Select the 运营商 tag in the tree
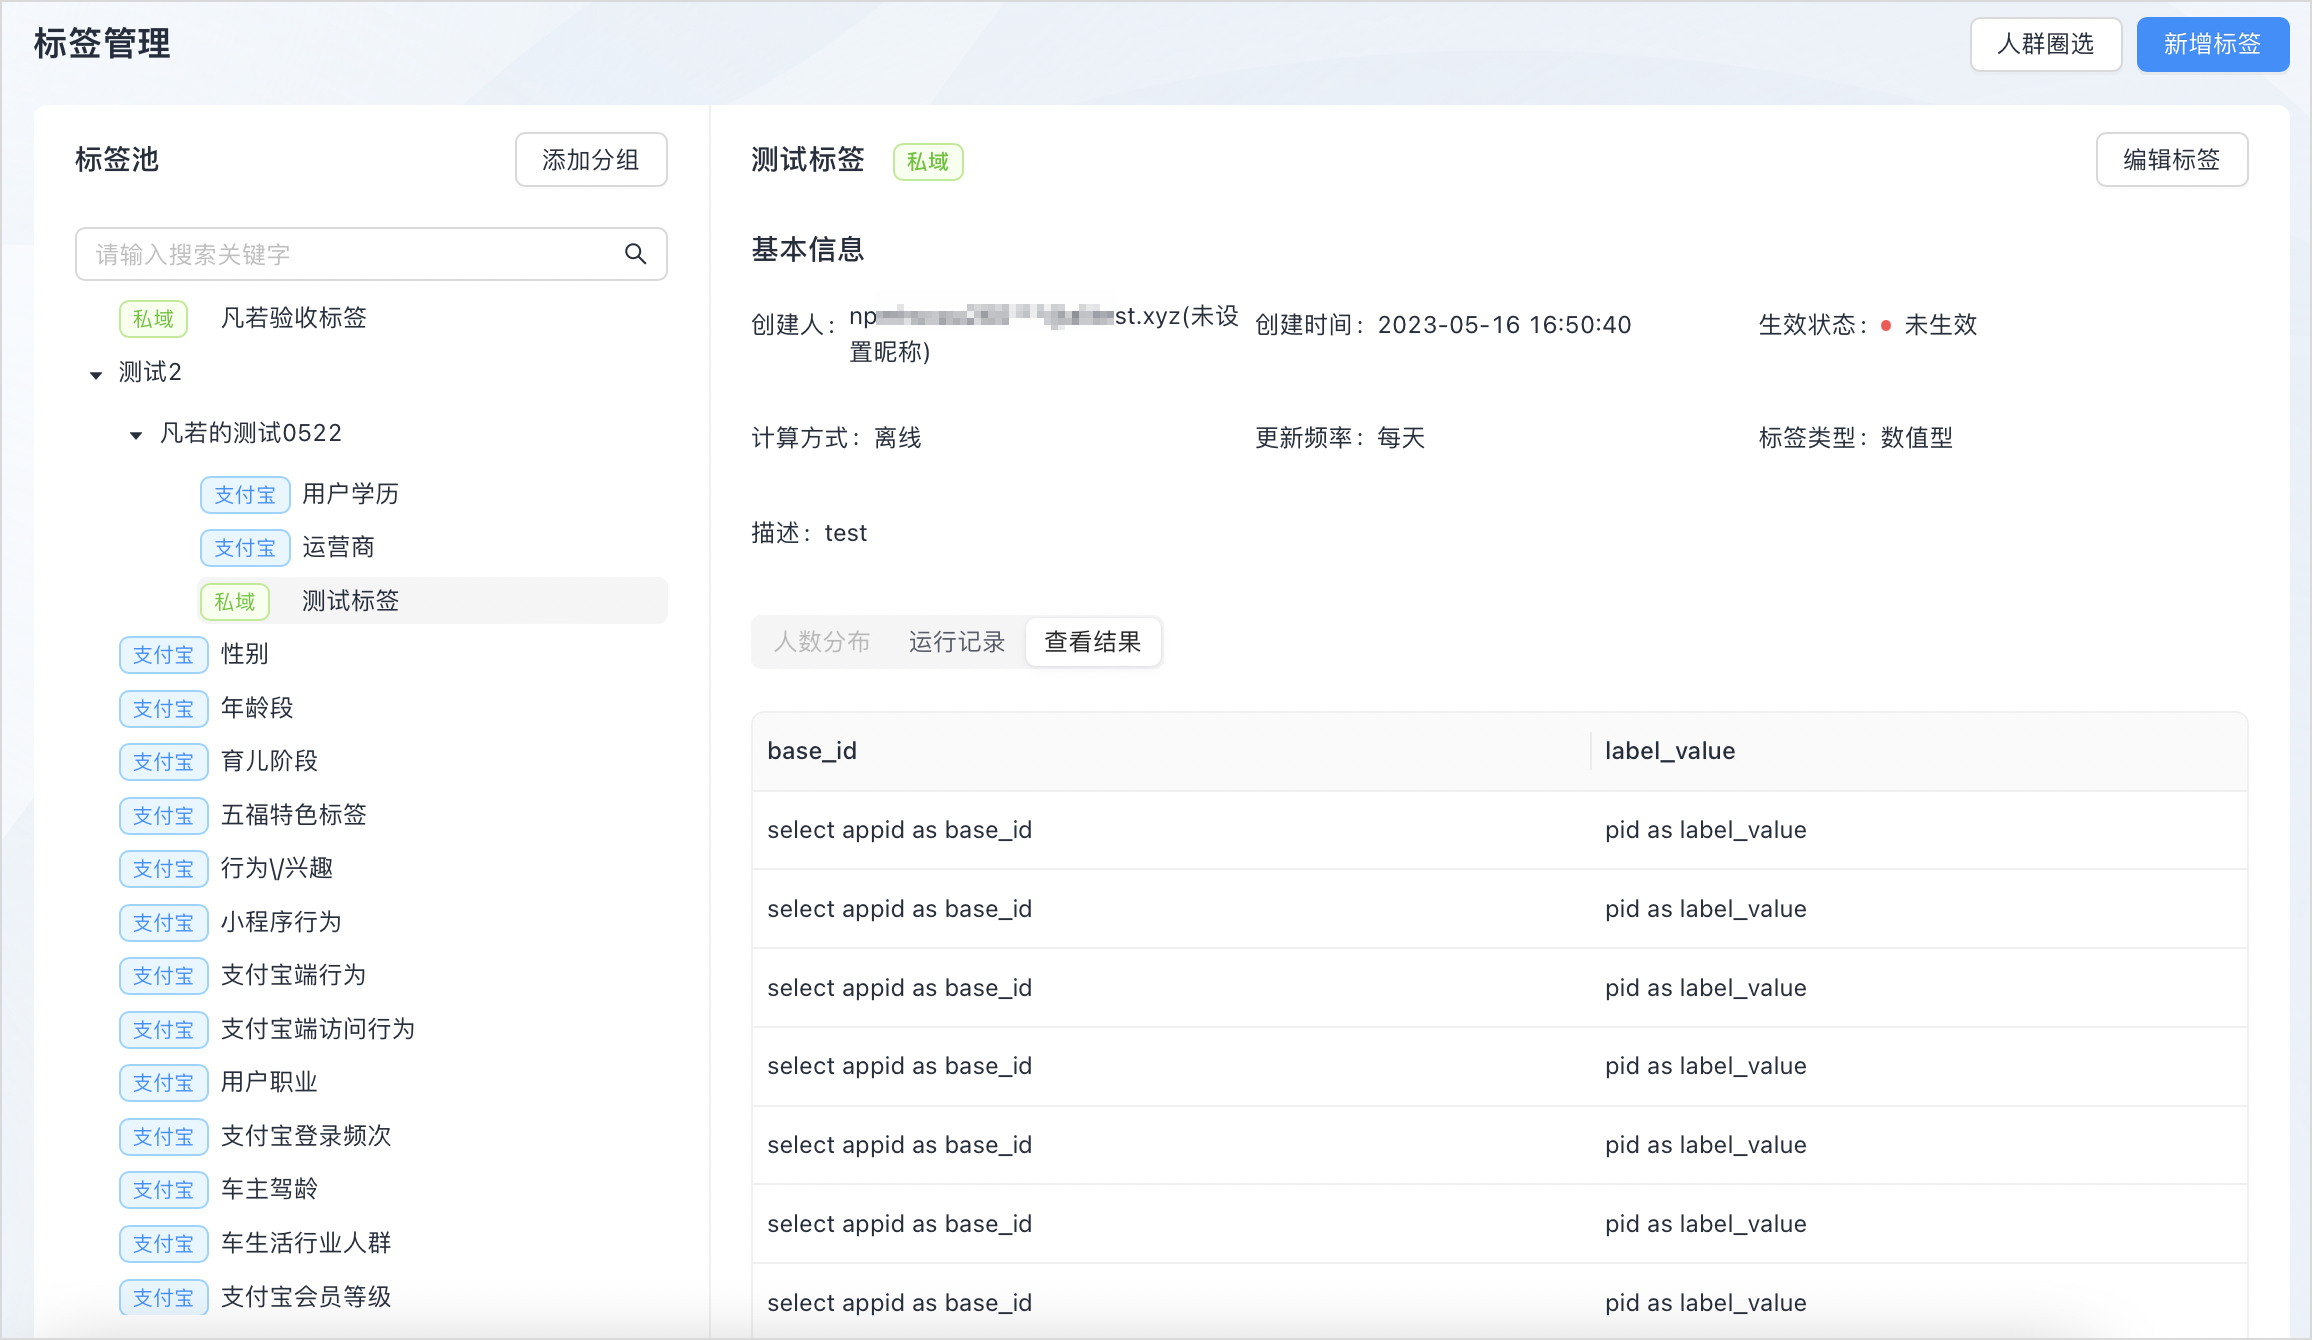This screenshot has width=2312, height=1340. click(338, 547)
